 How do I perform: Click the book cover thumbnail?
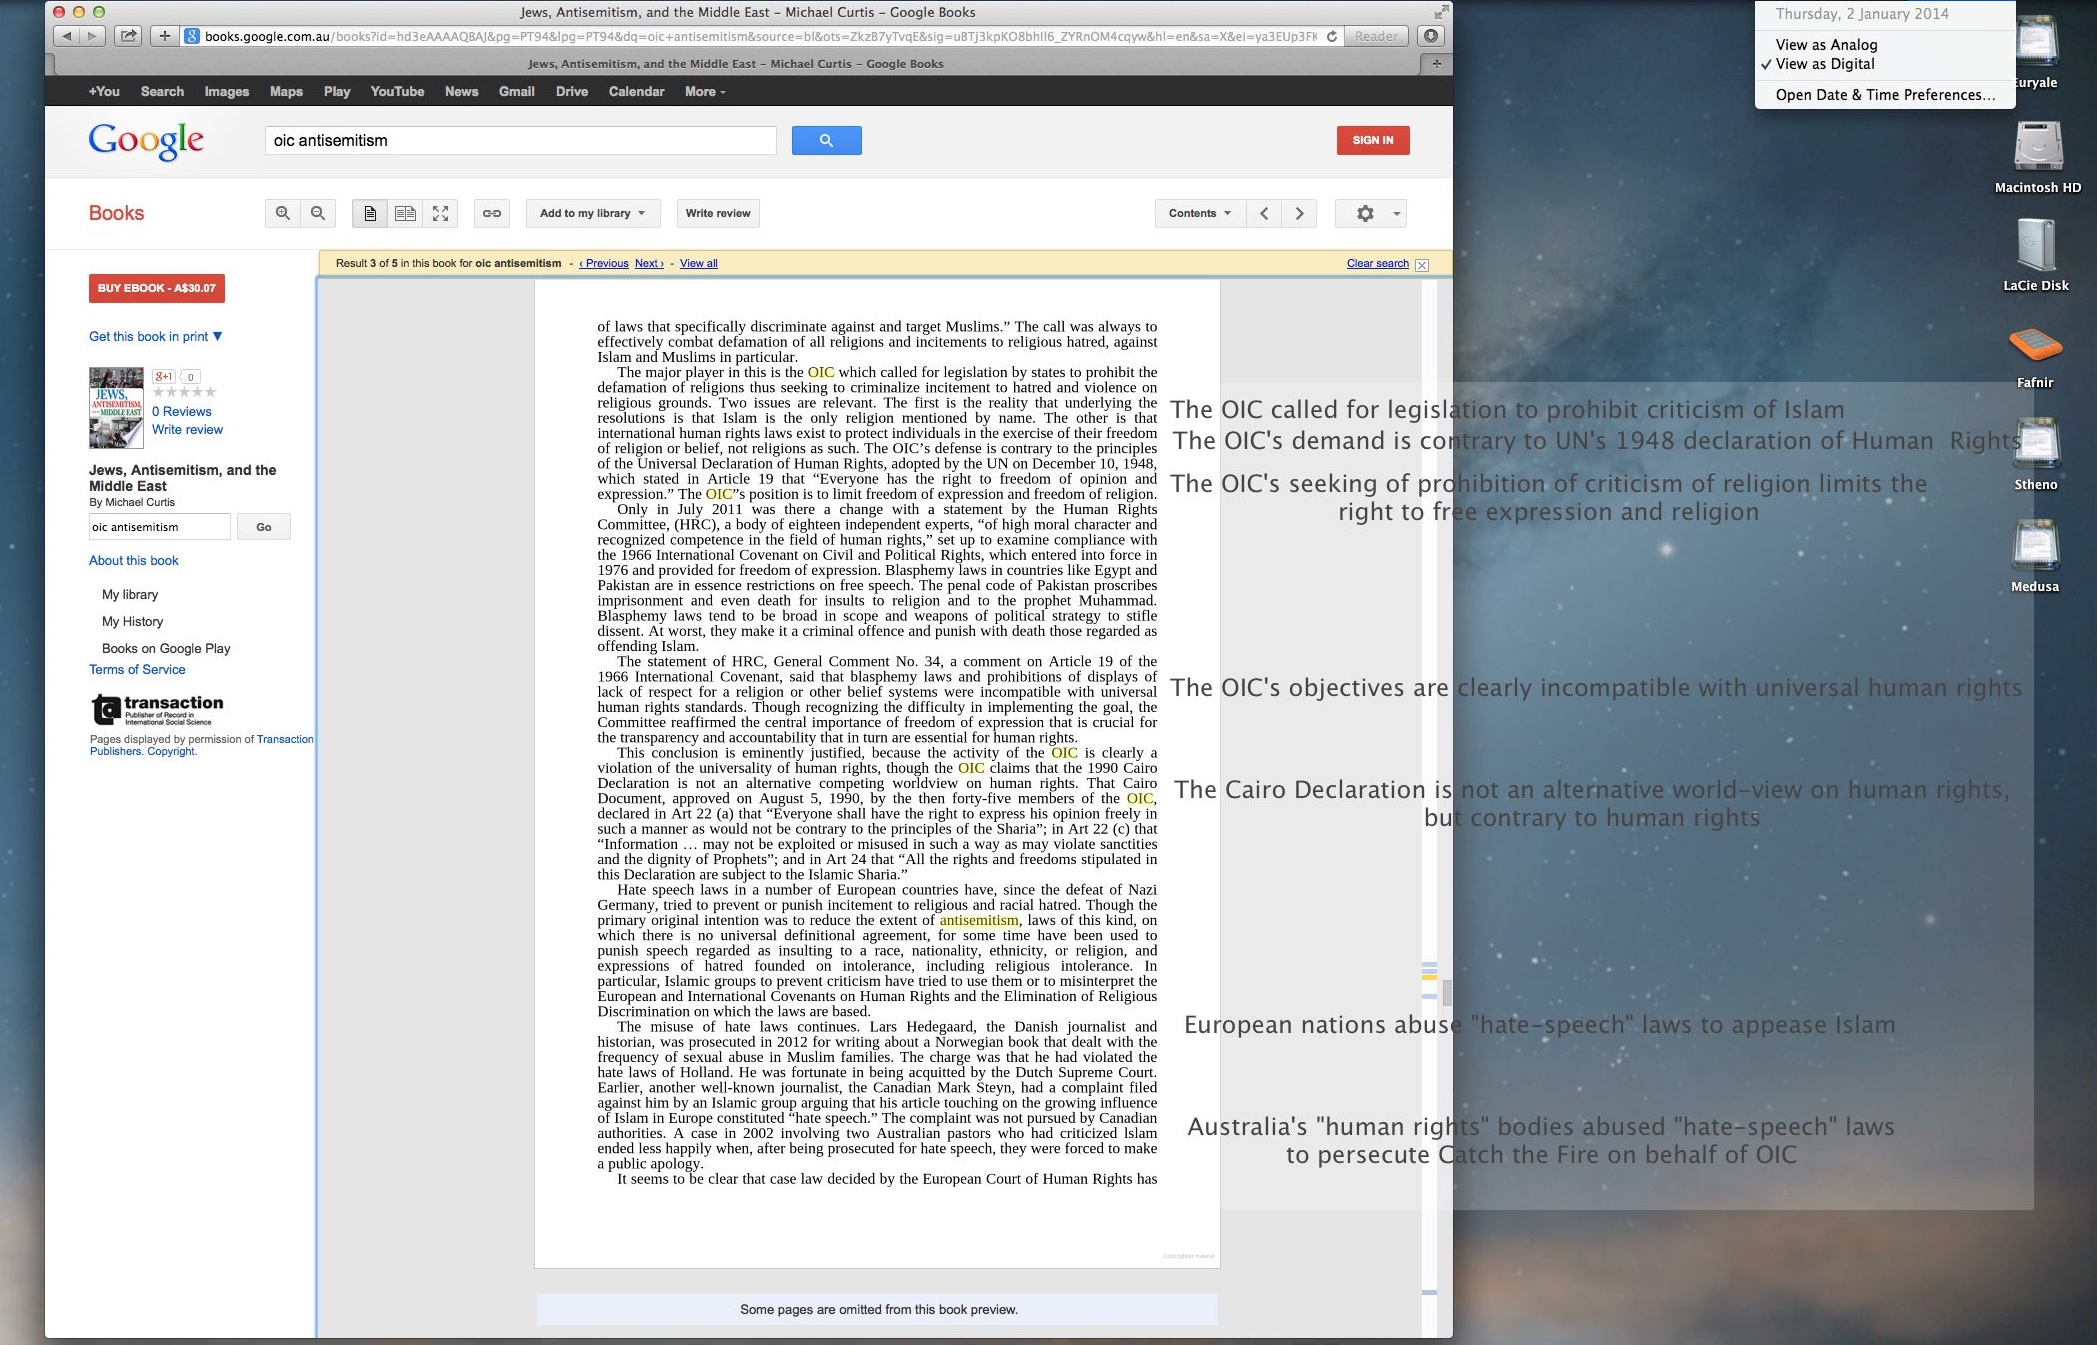click(x=116, y=407)
